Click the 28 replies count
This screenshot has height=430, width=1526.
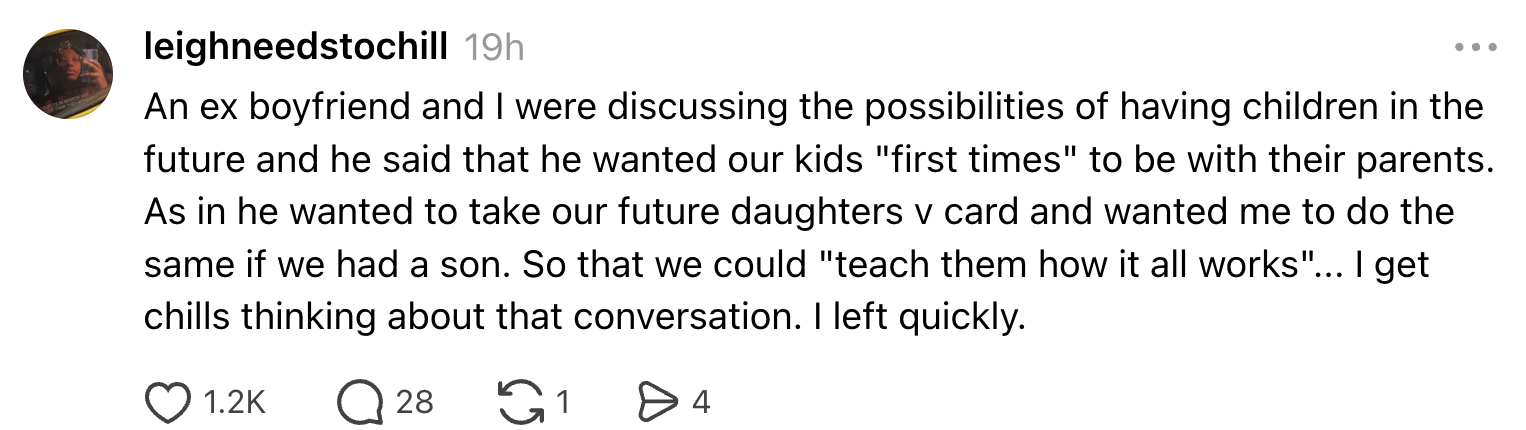[414, 402]
